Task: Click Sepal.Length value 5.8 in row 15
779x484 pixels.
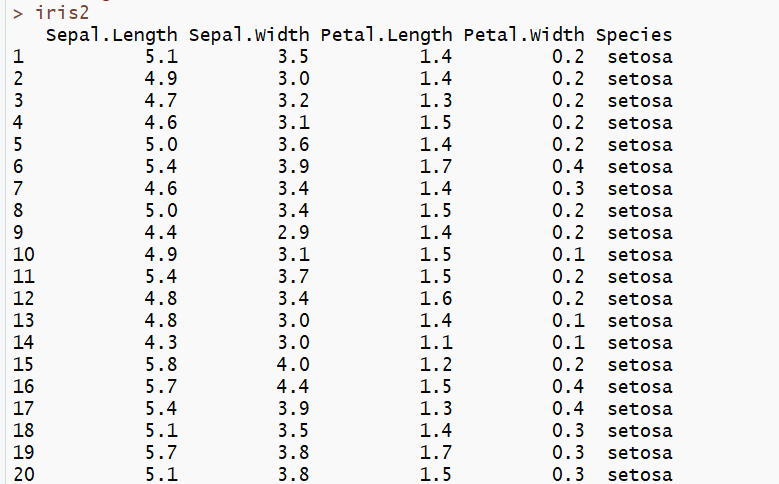Action: [161, 365]
